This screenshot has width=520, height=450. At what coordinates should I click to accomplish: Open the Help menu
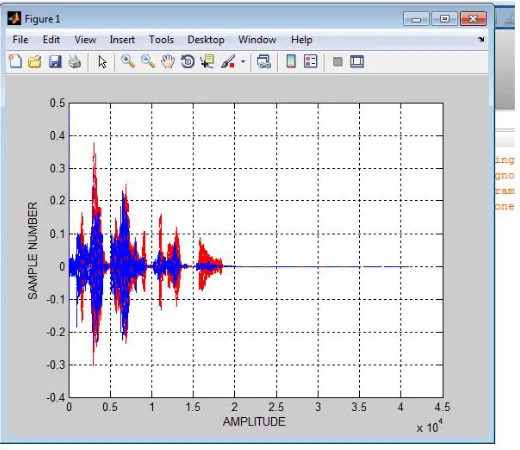[302, 40]
